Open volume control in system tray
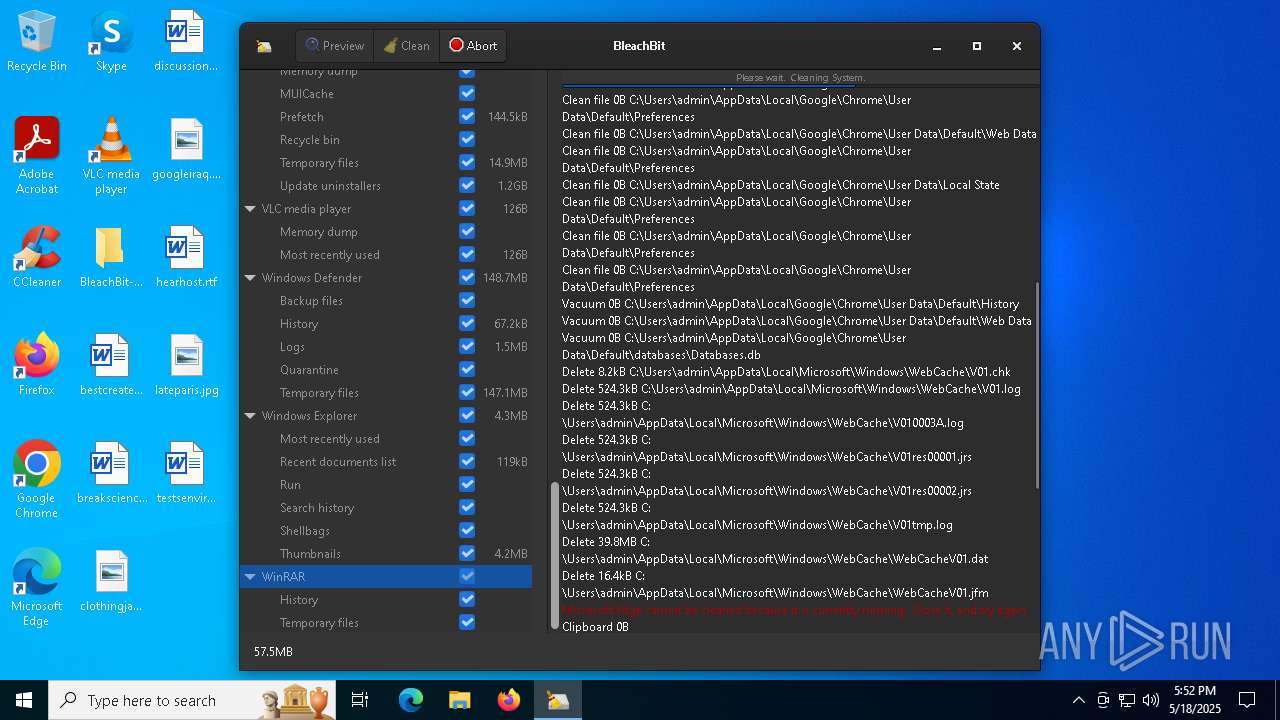Viewport: 1280px width, 720px height. coord(1151,700)
